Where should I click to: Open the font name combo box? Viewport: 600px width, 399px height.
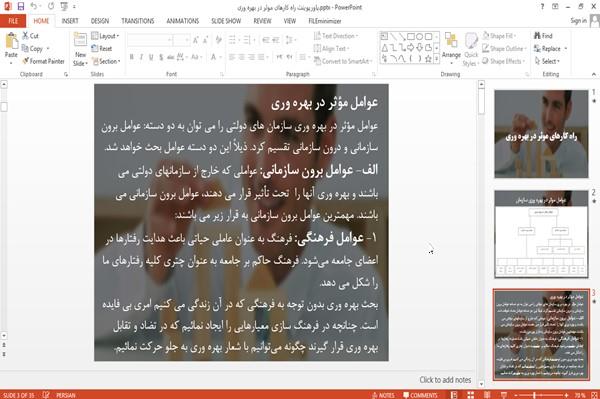[x=149, y=40]
